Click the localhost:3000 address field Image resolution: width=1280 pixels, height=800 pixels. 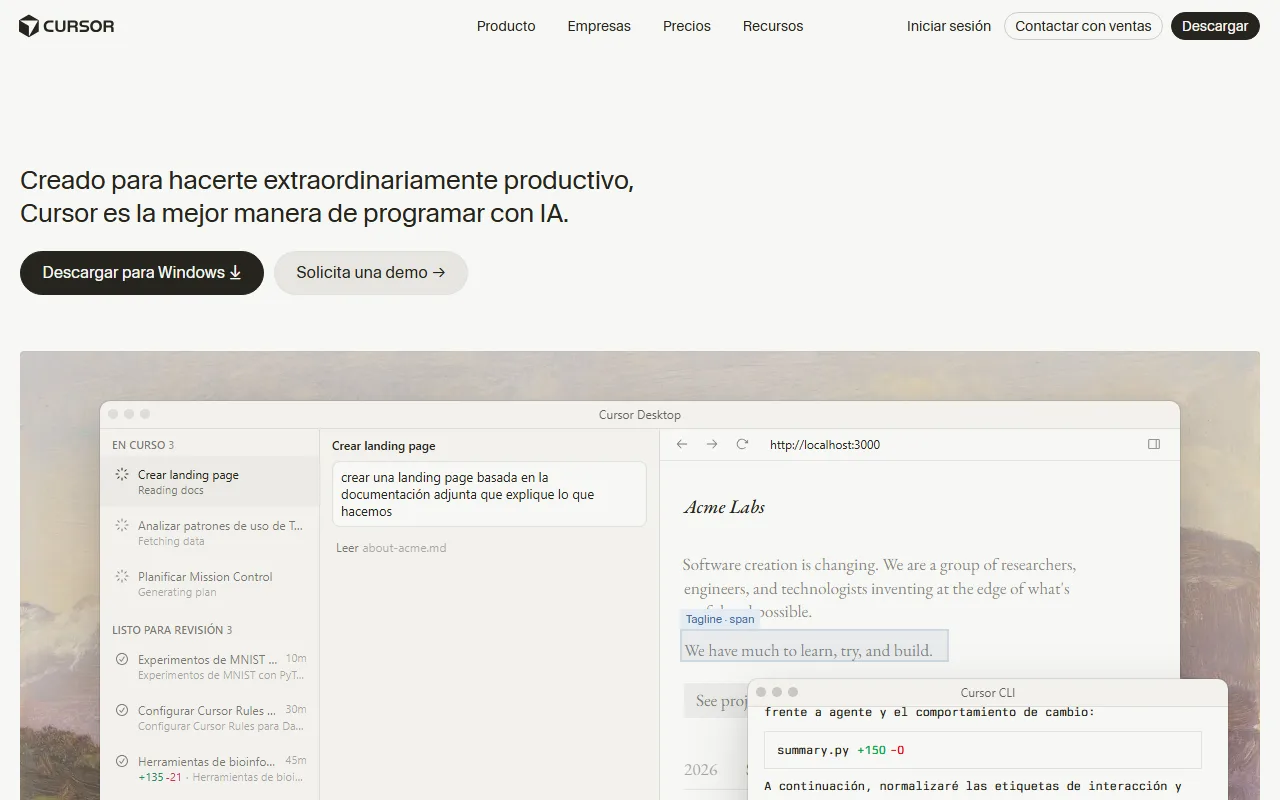point(825,445)
